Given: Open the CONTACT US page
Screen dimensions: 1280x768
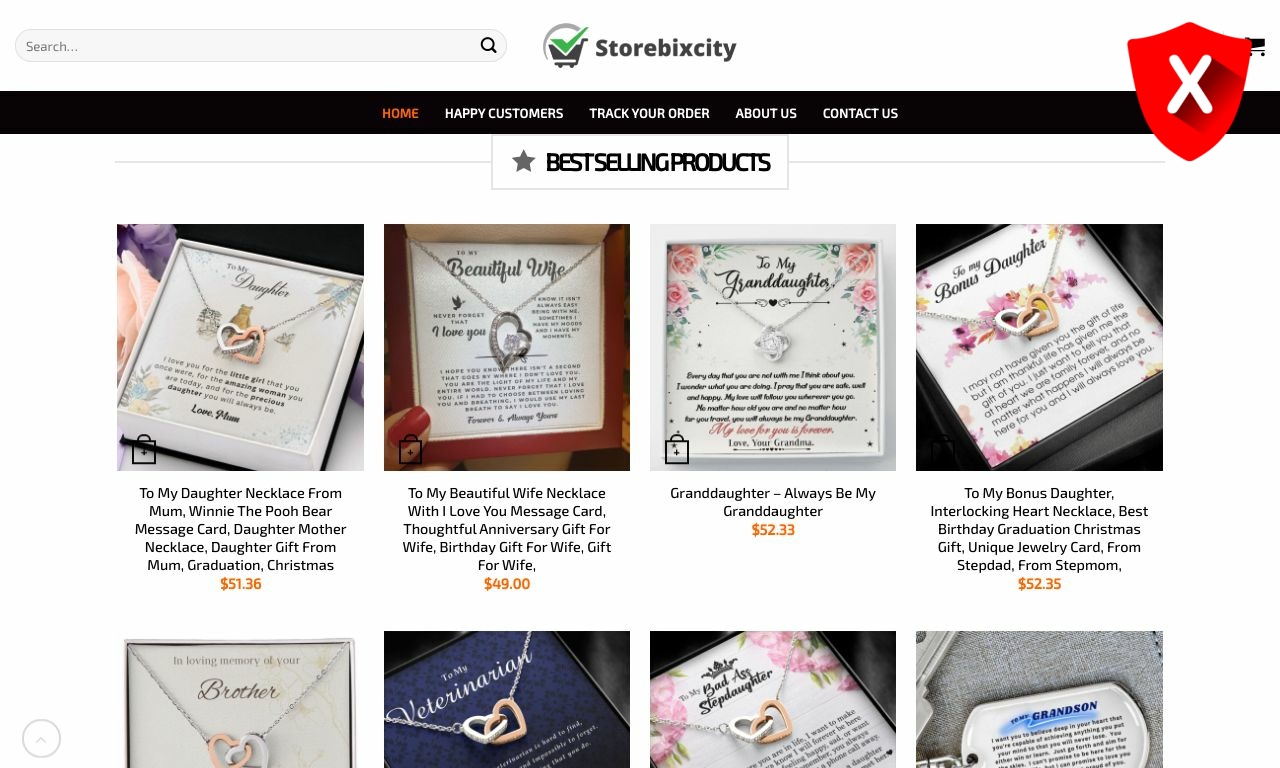Looking at the screenshot, I should tap(860, 113).
